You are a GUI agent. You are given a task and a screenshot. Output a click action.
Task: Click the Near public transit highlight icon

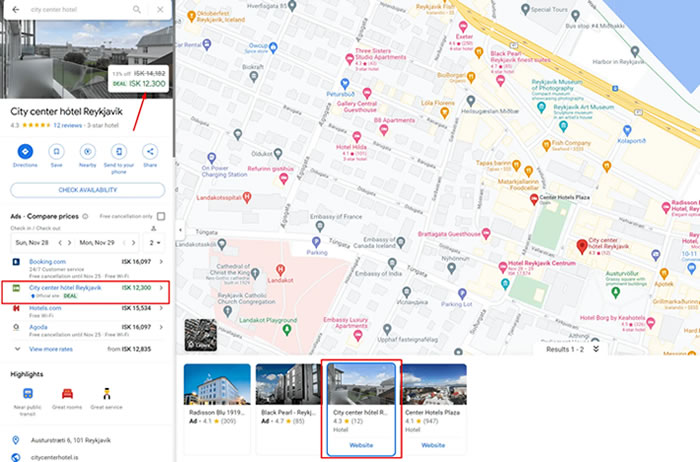click(28, 394)
